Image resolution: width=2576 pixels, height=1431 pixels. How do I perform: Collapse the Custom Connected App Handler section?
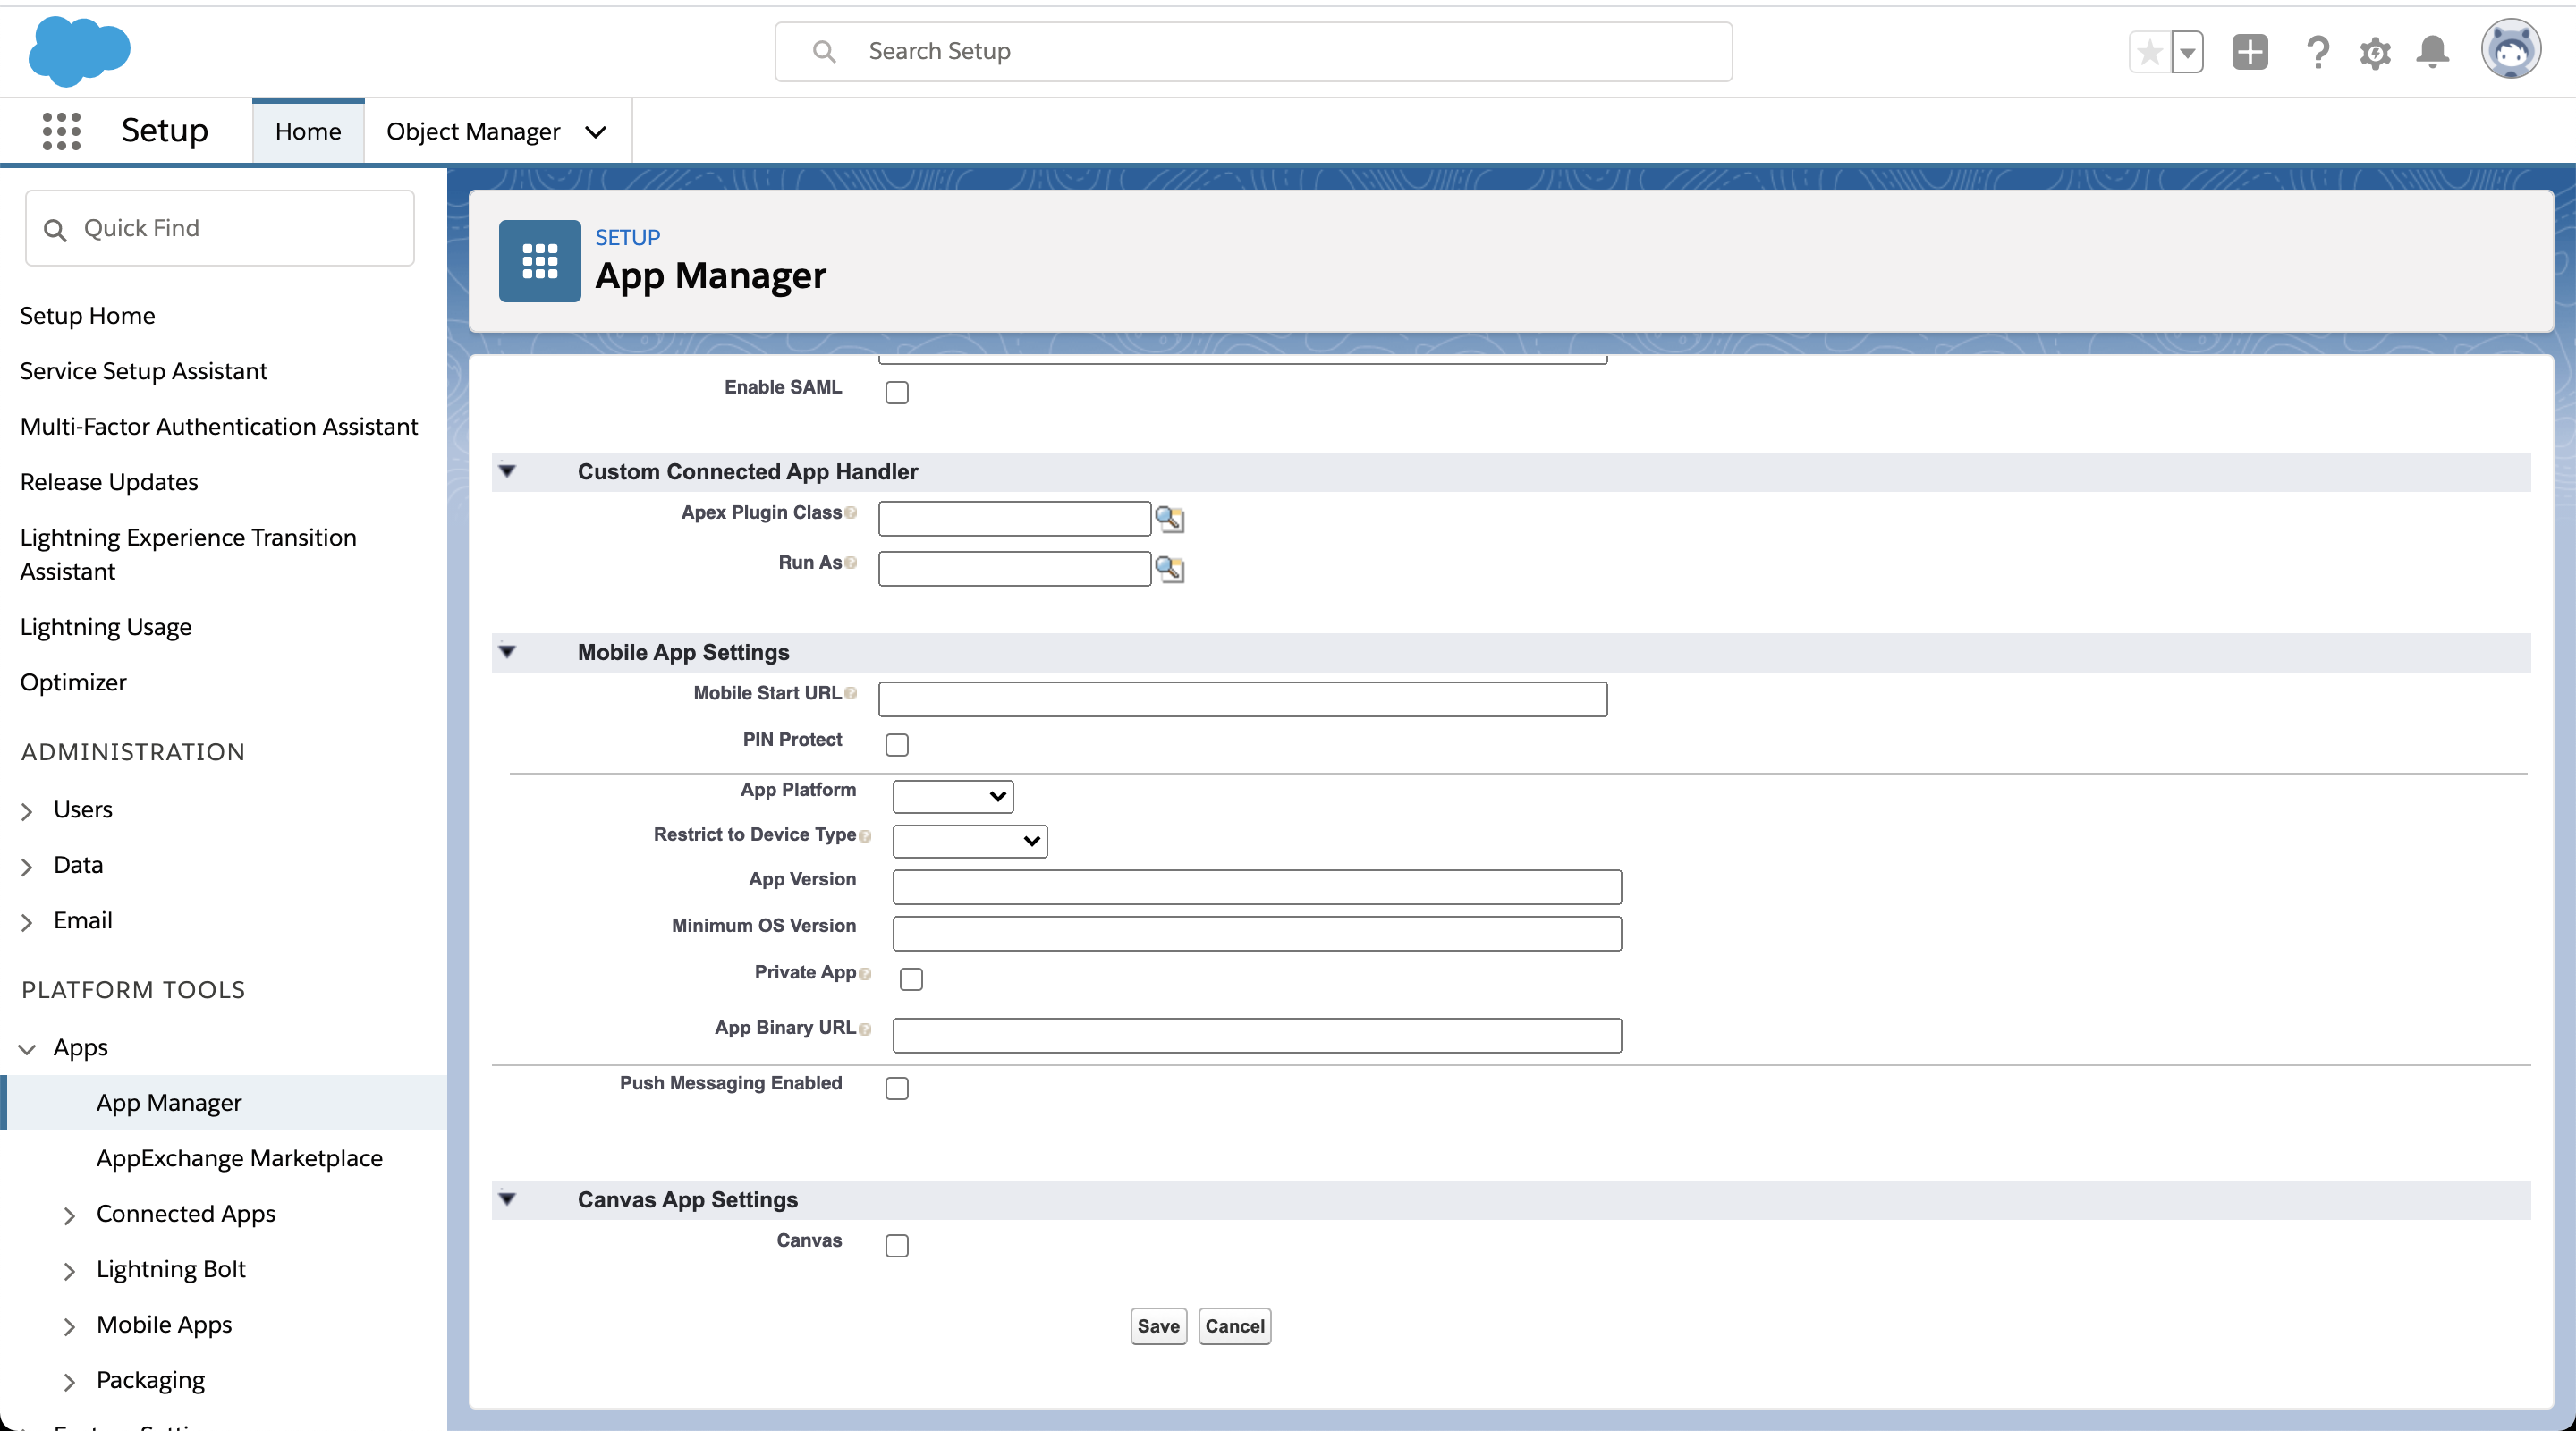(x=507, y=471)
